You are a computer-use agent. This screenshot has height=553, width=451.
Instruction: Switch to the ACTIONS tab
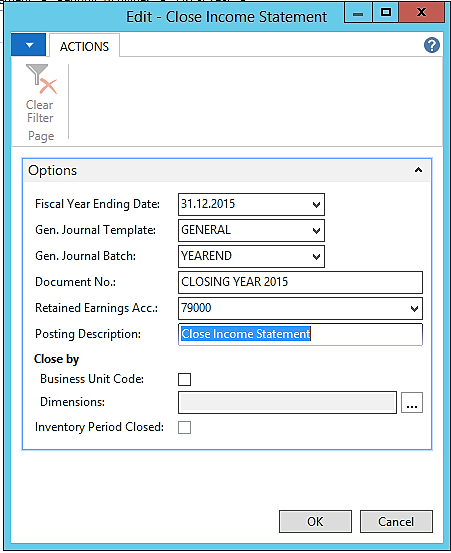[x=84, y=47]
